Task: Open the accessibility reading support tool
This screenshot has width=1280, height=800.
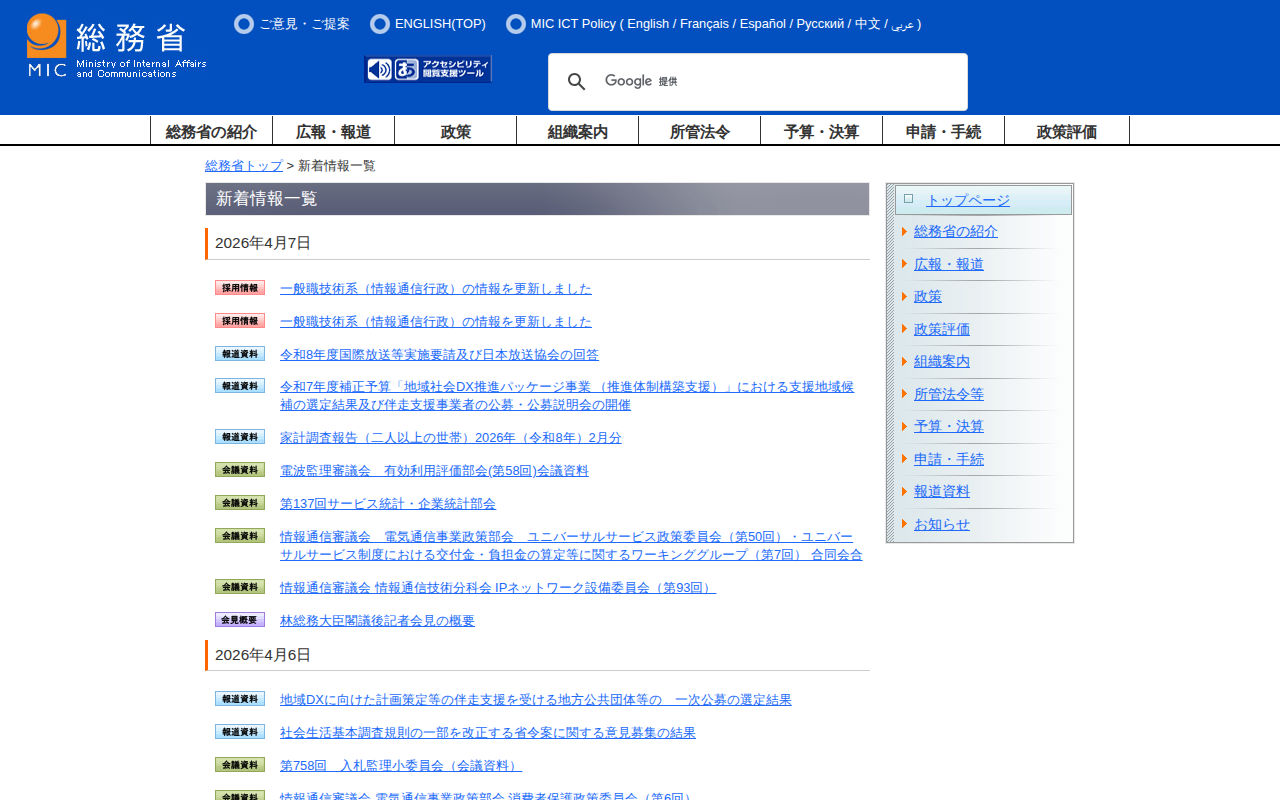Action: pos(428,69)
